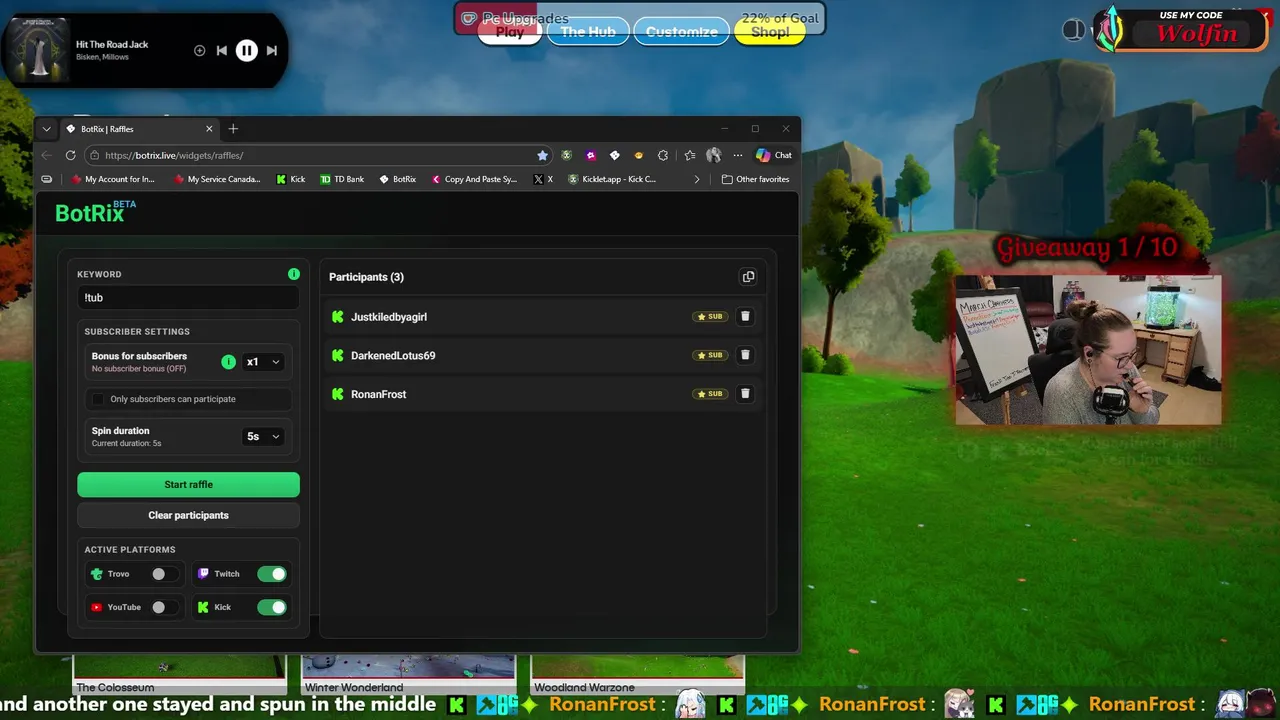Open My Account for In... bookmark
The height and width of the screenshot is (720, 1280).
pyautogui.click(x=112, y=179)
